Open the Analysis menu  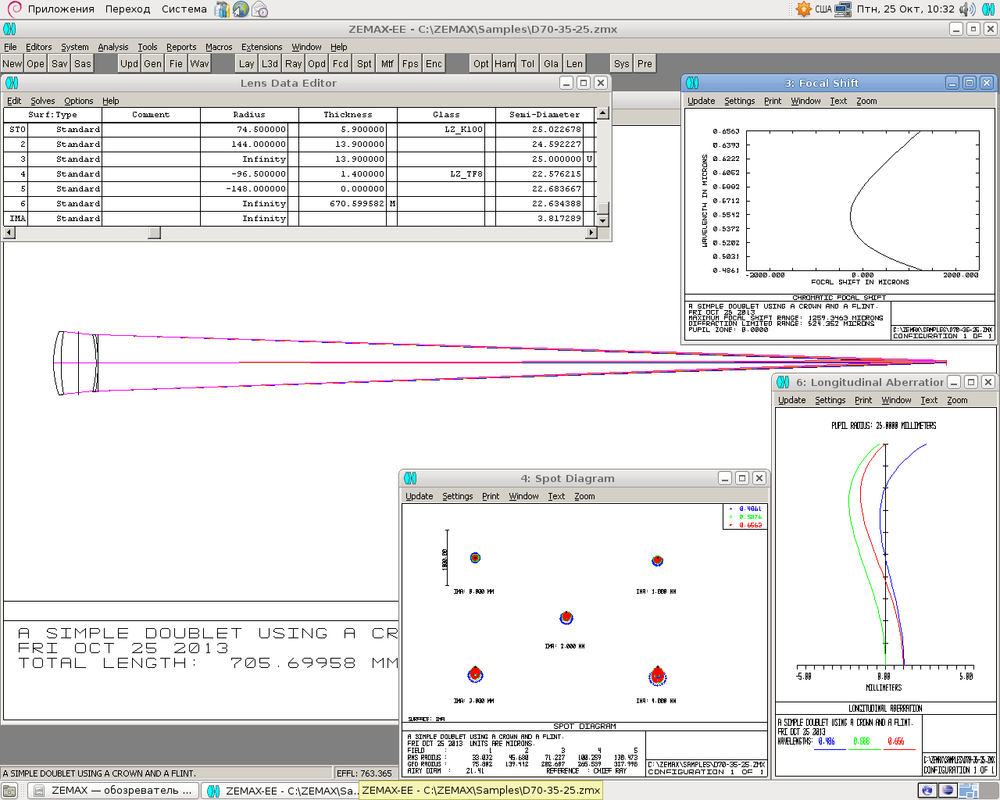(113, 47)
